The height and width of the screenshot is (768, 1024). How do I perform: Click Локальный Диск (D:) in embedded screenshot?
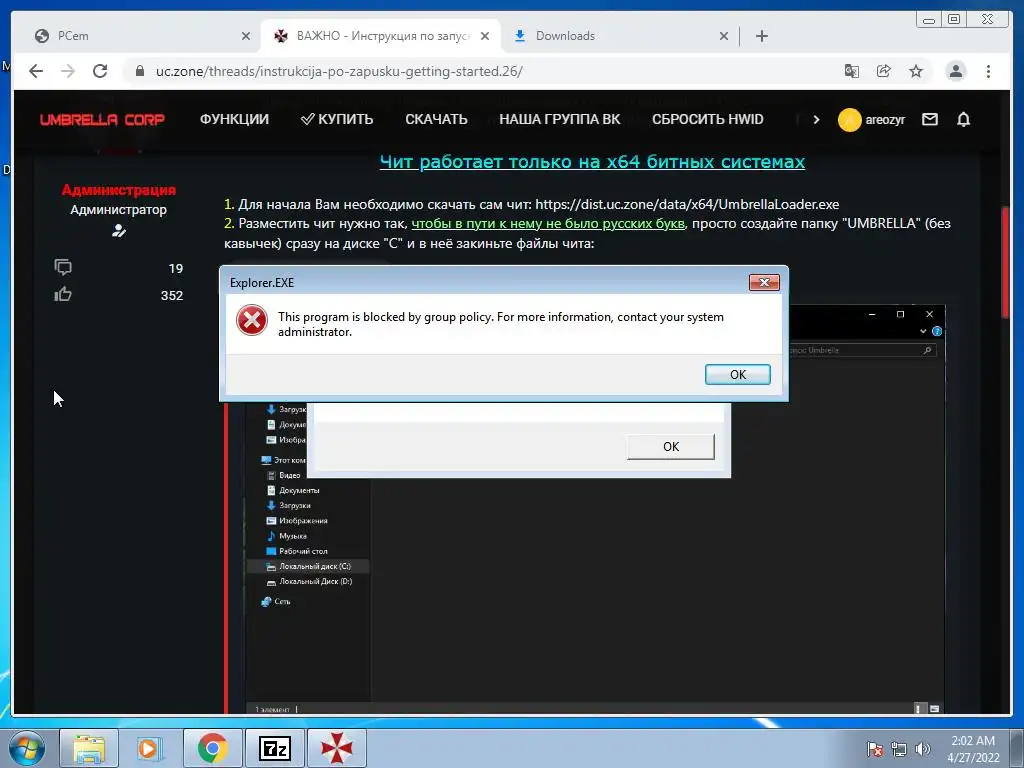309,581
